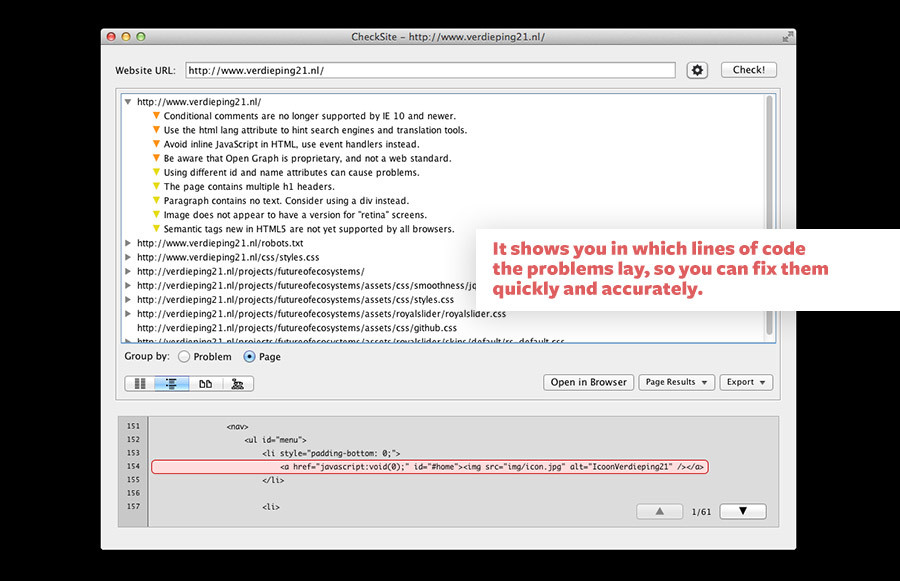This screenshot has height=581, width=900.
Task: Go to the previous problem with up arrow
Action: [660, 511]
